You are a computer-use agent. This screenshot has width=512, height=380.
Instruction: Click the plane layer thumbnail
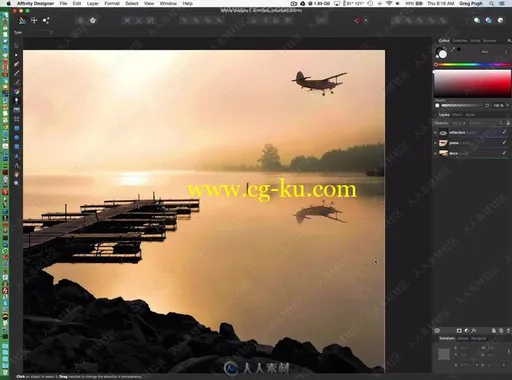(x=443, y=143)
